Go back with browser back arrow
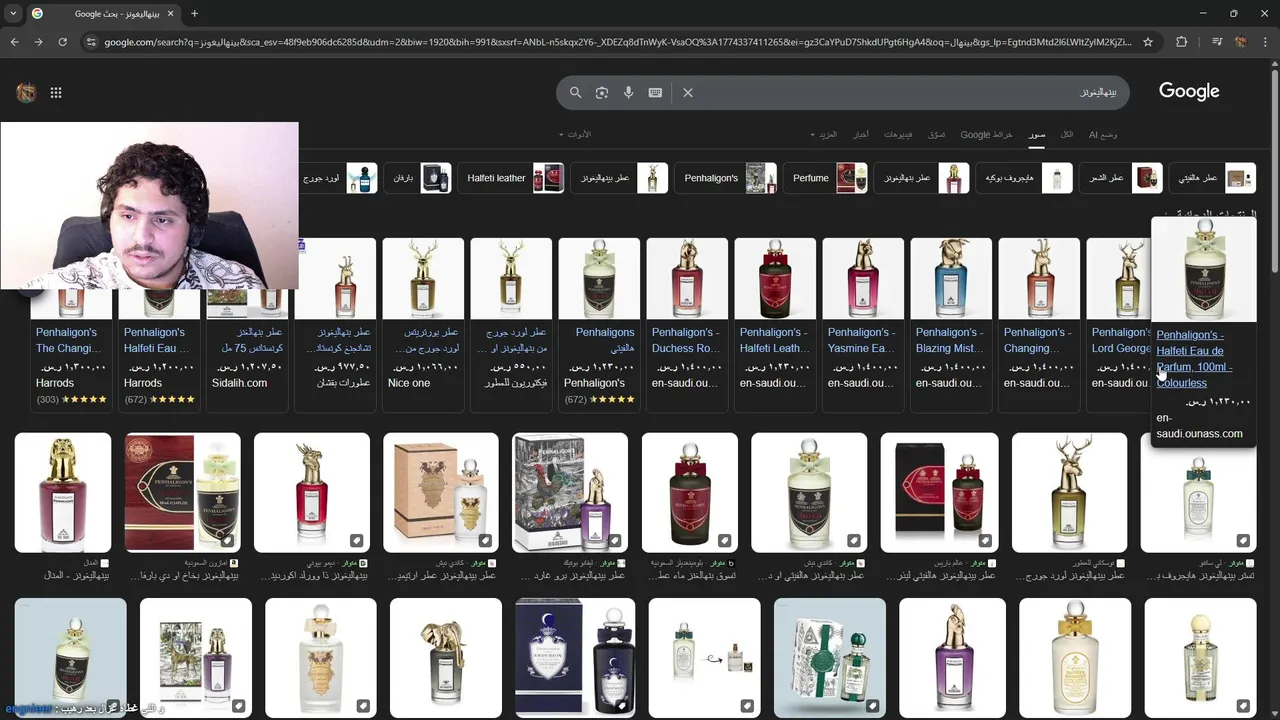1280x720 pixels. pos(14,42)
